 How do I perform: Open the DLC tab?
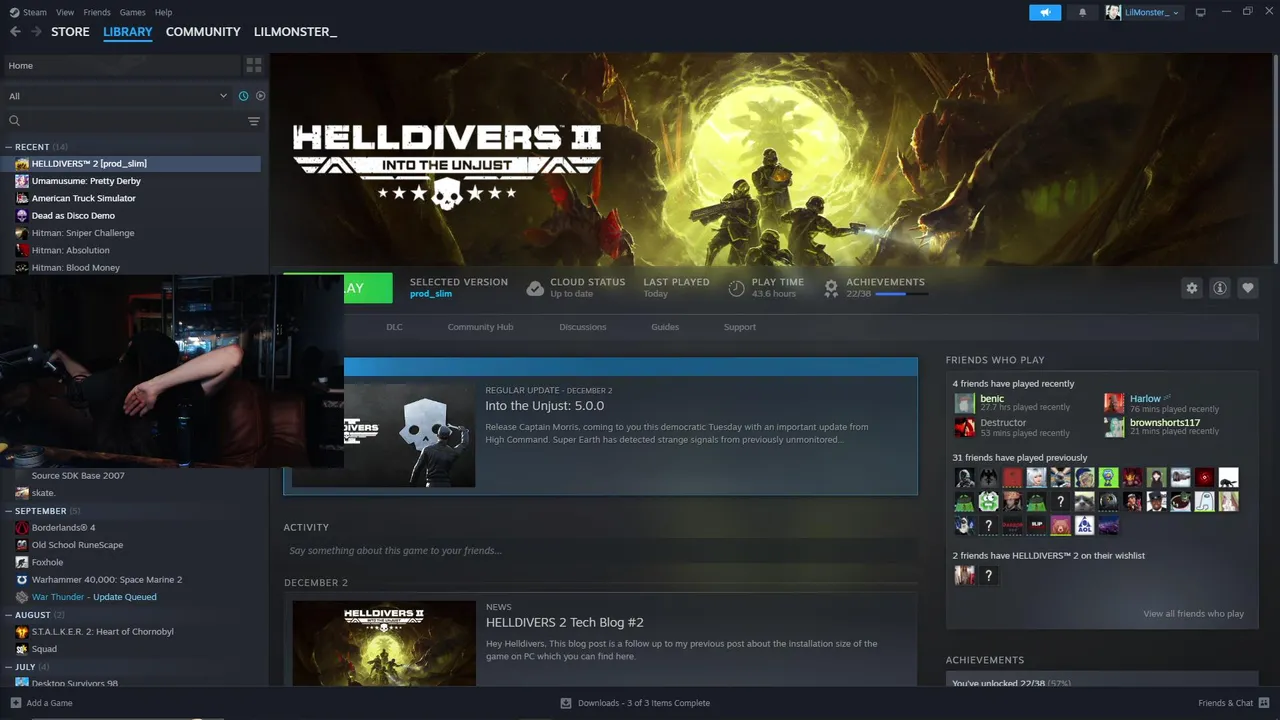tap(394, 327)
